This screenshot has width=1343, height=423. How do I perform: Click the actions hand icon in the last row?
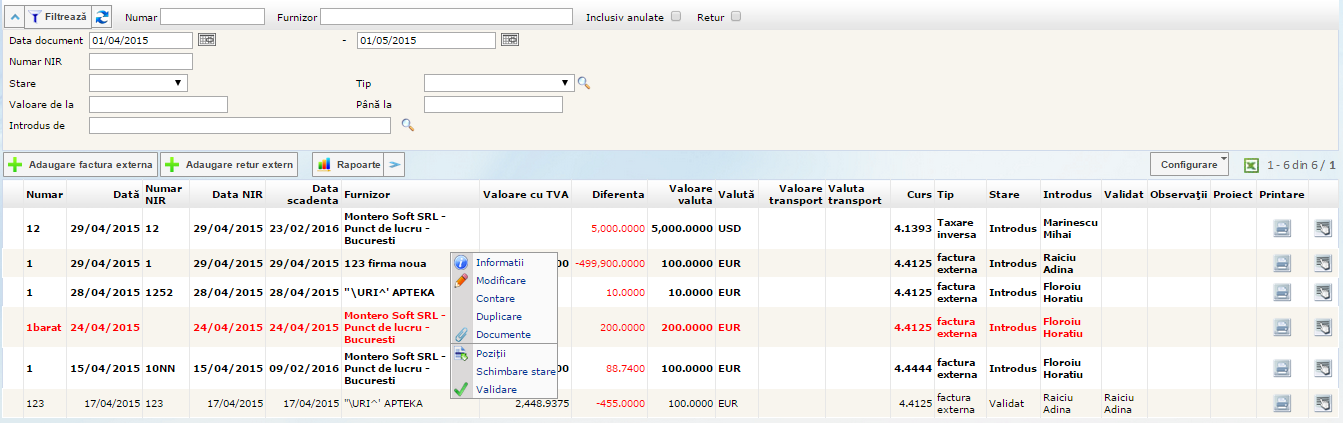pos(1323,403)
